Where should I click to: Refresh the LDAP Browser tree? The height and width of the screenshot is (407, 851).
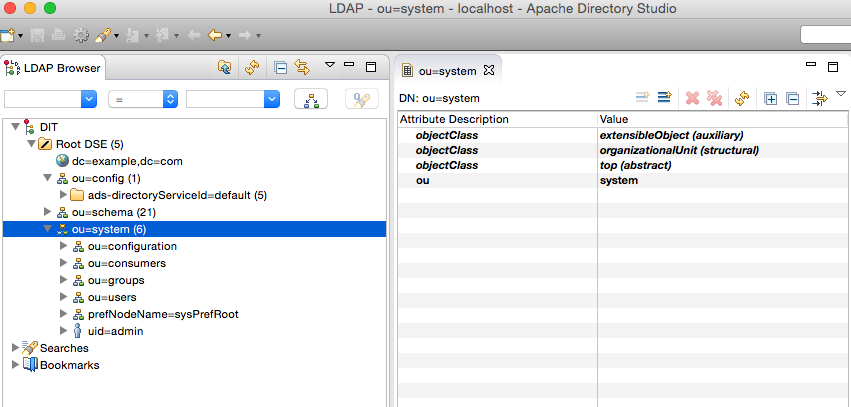click(x=251, y=67)
